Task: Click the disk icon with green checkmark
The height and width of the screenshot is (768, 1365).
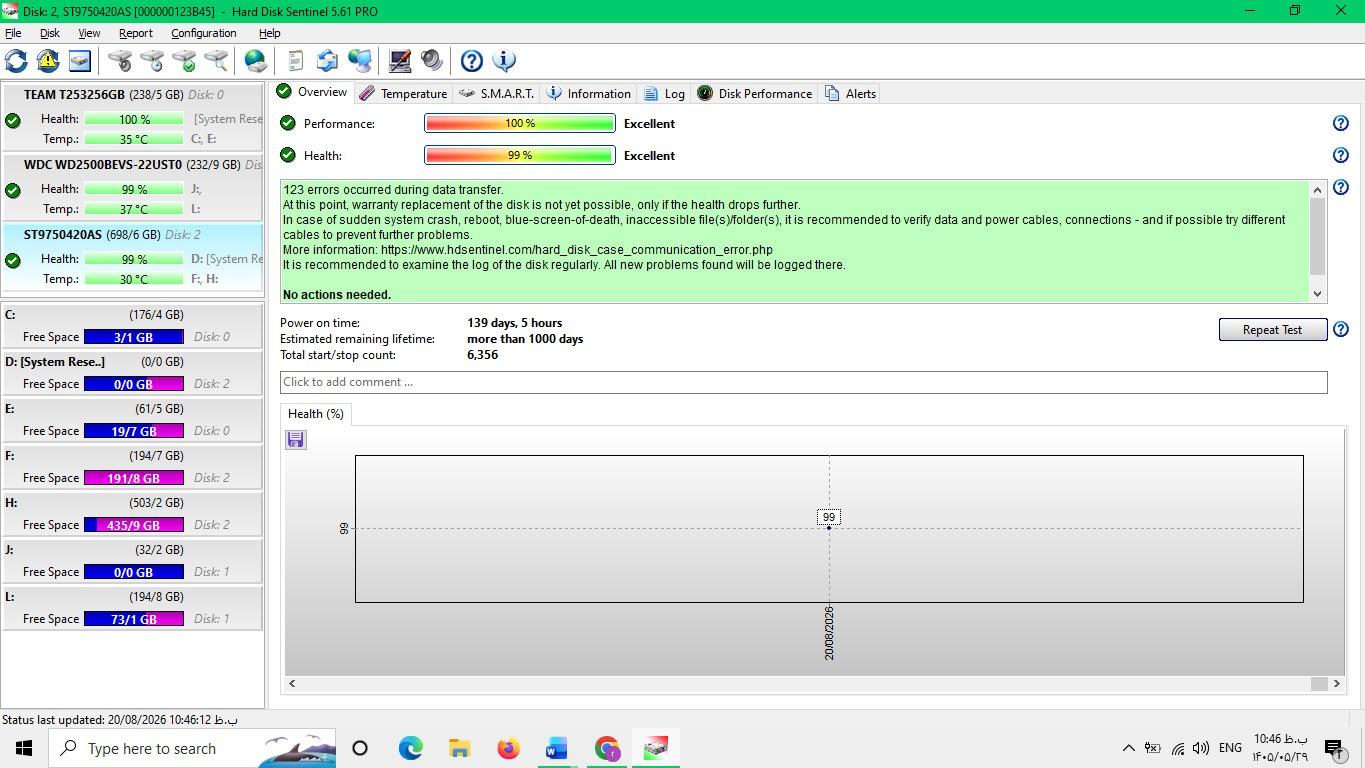Action: (184, 61)
